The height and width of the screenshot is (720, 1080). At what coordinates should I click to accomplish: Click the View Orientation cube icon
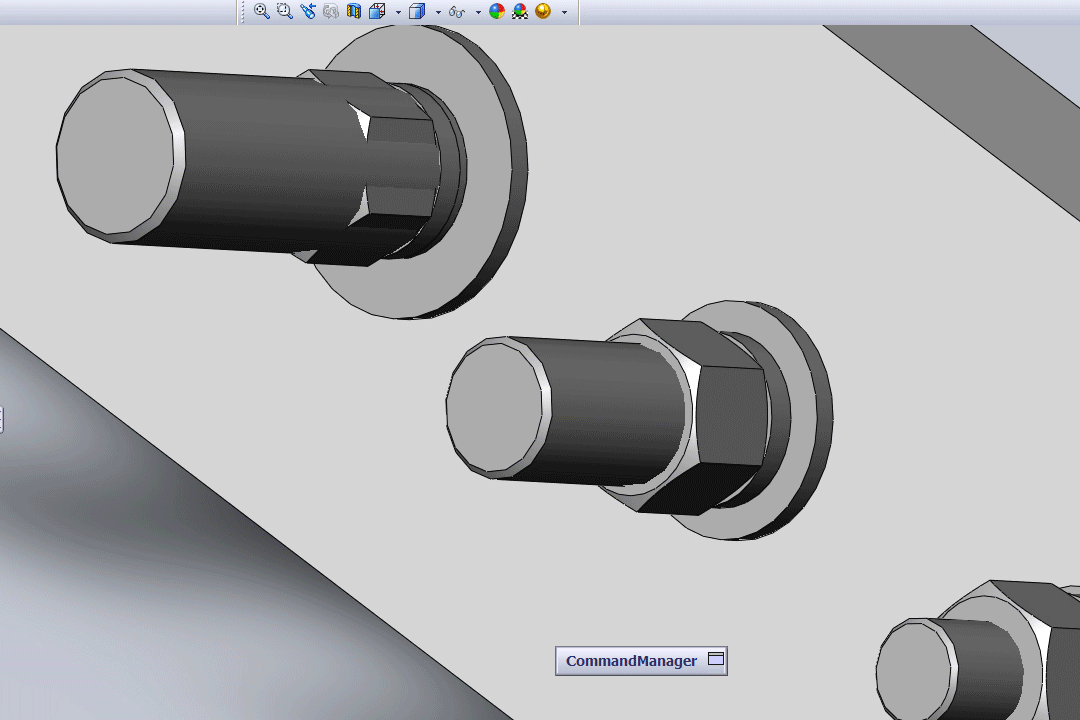pyautogui.click(x=377, y=11)
